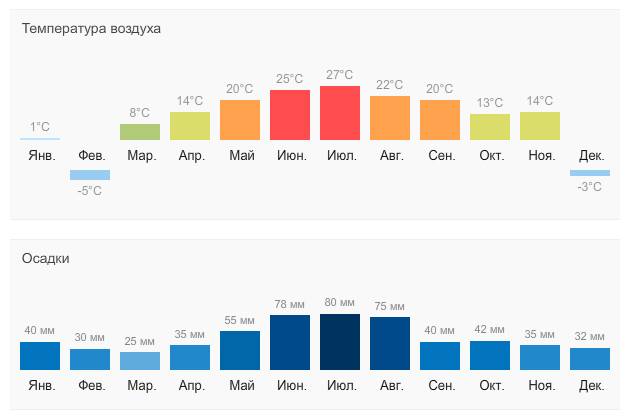Click the October 13°C temperature bar
Image resolution: width=630 pixels, height=420 pixels.
click(490, 127)
